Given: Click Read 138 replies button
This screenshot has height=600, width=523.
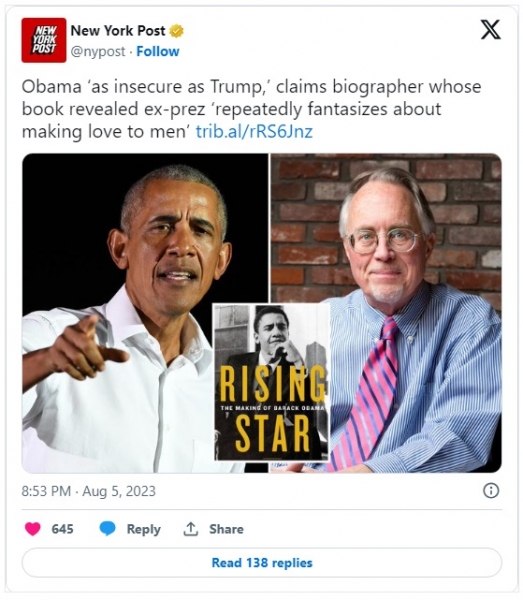Looking at the screenshot, I should (x=262, y=562).
